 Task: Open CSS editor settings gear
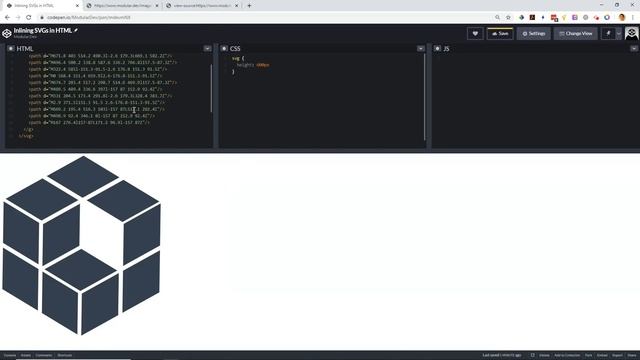click(224, 49)
